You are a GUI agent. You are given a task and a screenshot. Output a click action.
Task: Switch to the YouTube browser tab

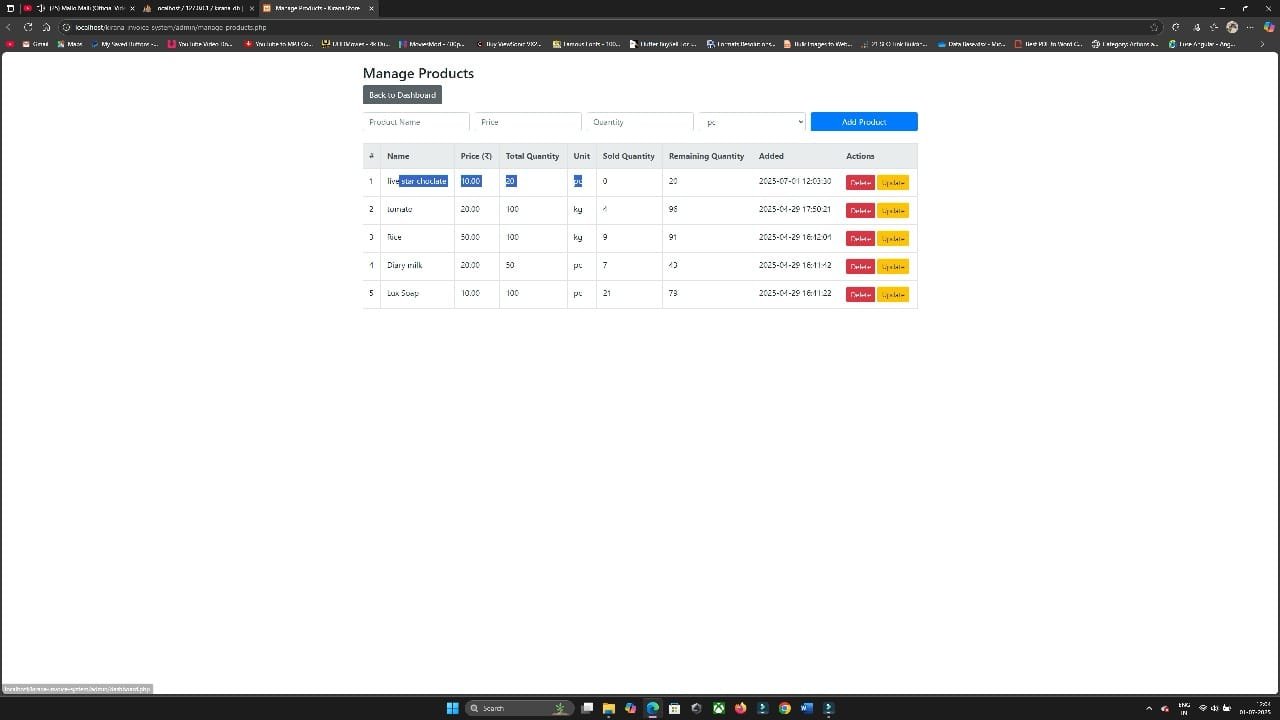(80, 8)
